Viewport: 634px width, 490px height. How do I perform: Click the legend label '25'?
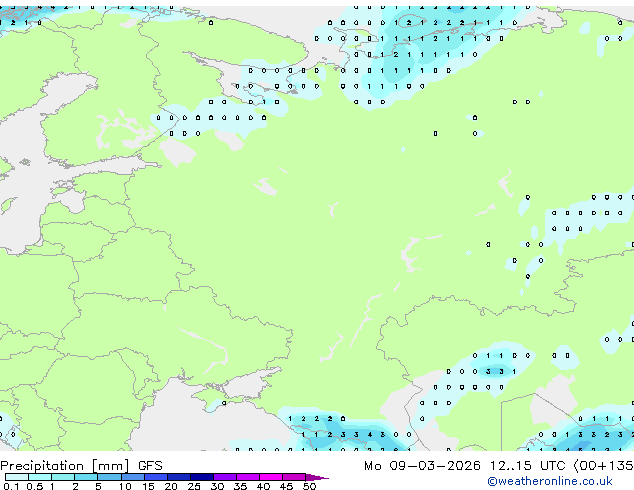pyautogui.click(x=194, y=486)
